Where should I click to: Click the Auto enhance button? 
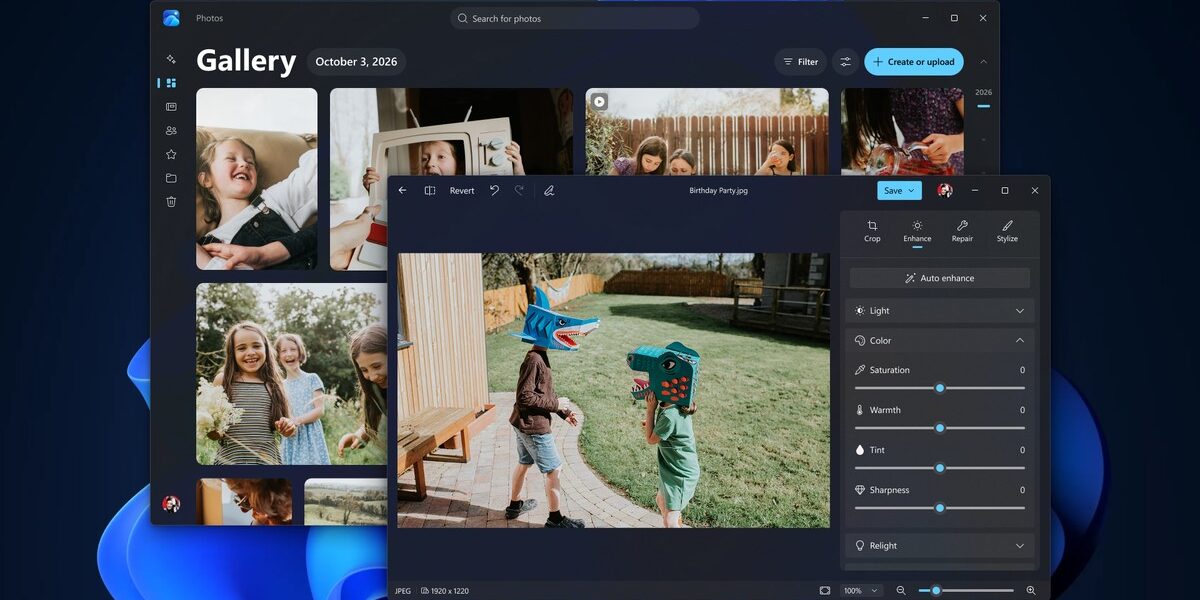pyautogui.click(x=940, y=278)
